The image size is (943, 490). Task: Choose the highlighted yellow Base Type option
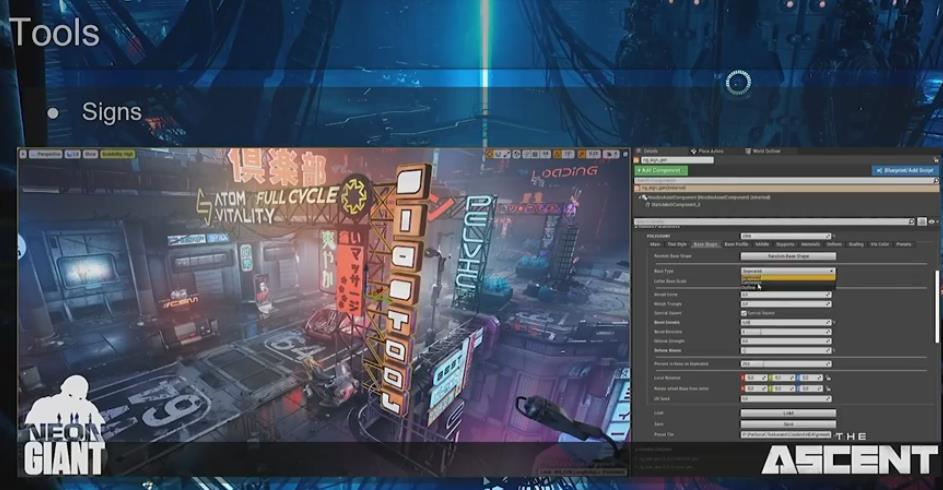788,278
